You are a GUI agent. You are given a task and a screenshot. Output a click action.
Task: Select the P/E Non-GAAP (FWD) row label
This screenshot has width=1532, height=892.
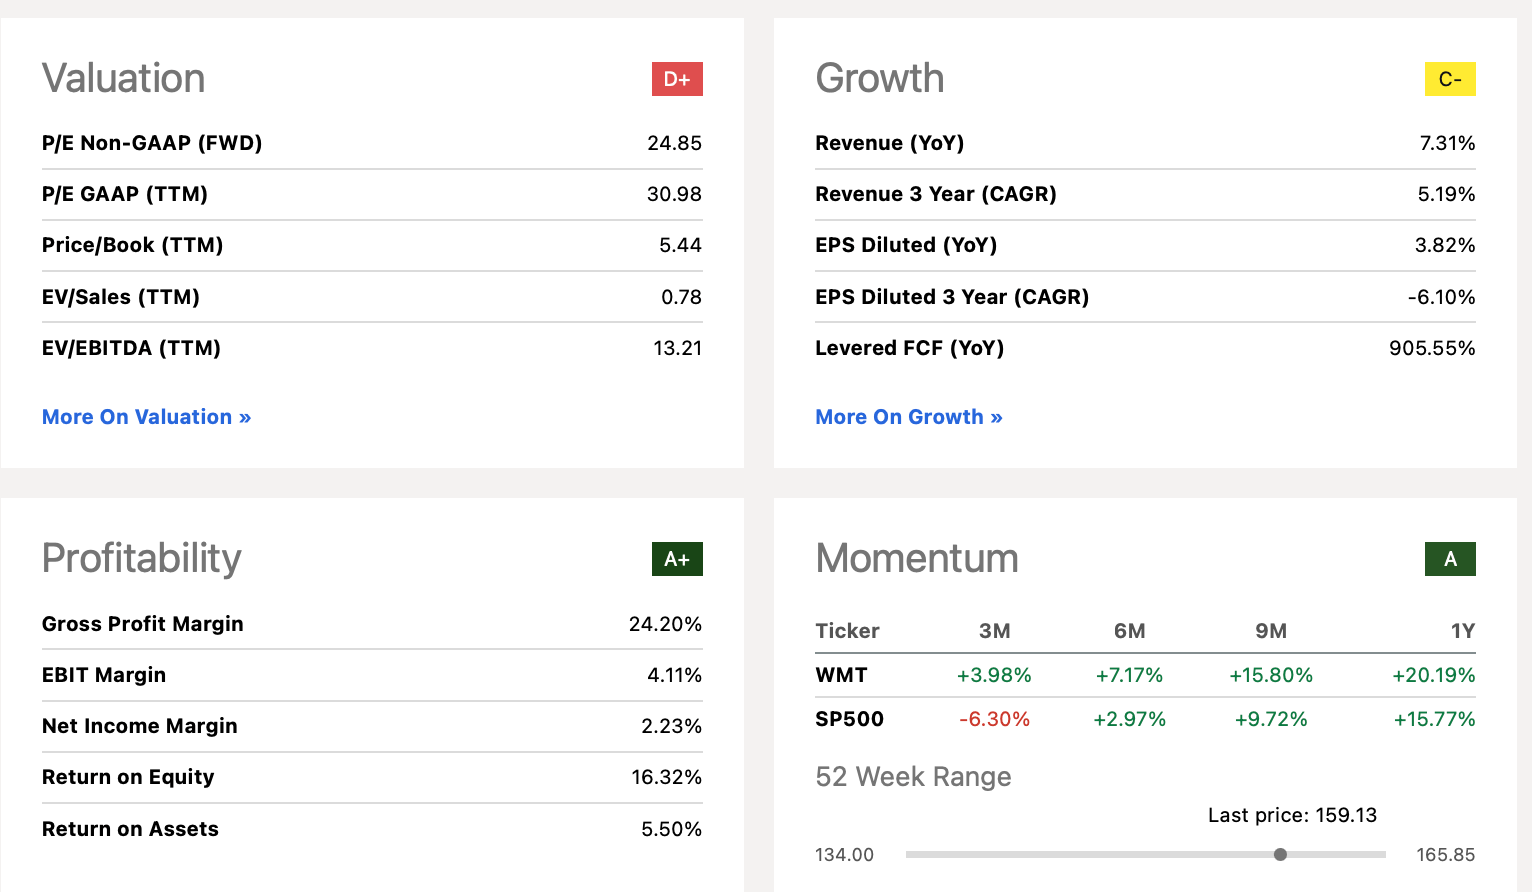[152, 143]
